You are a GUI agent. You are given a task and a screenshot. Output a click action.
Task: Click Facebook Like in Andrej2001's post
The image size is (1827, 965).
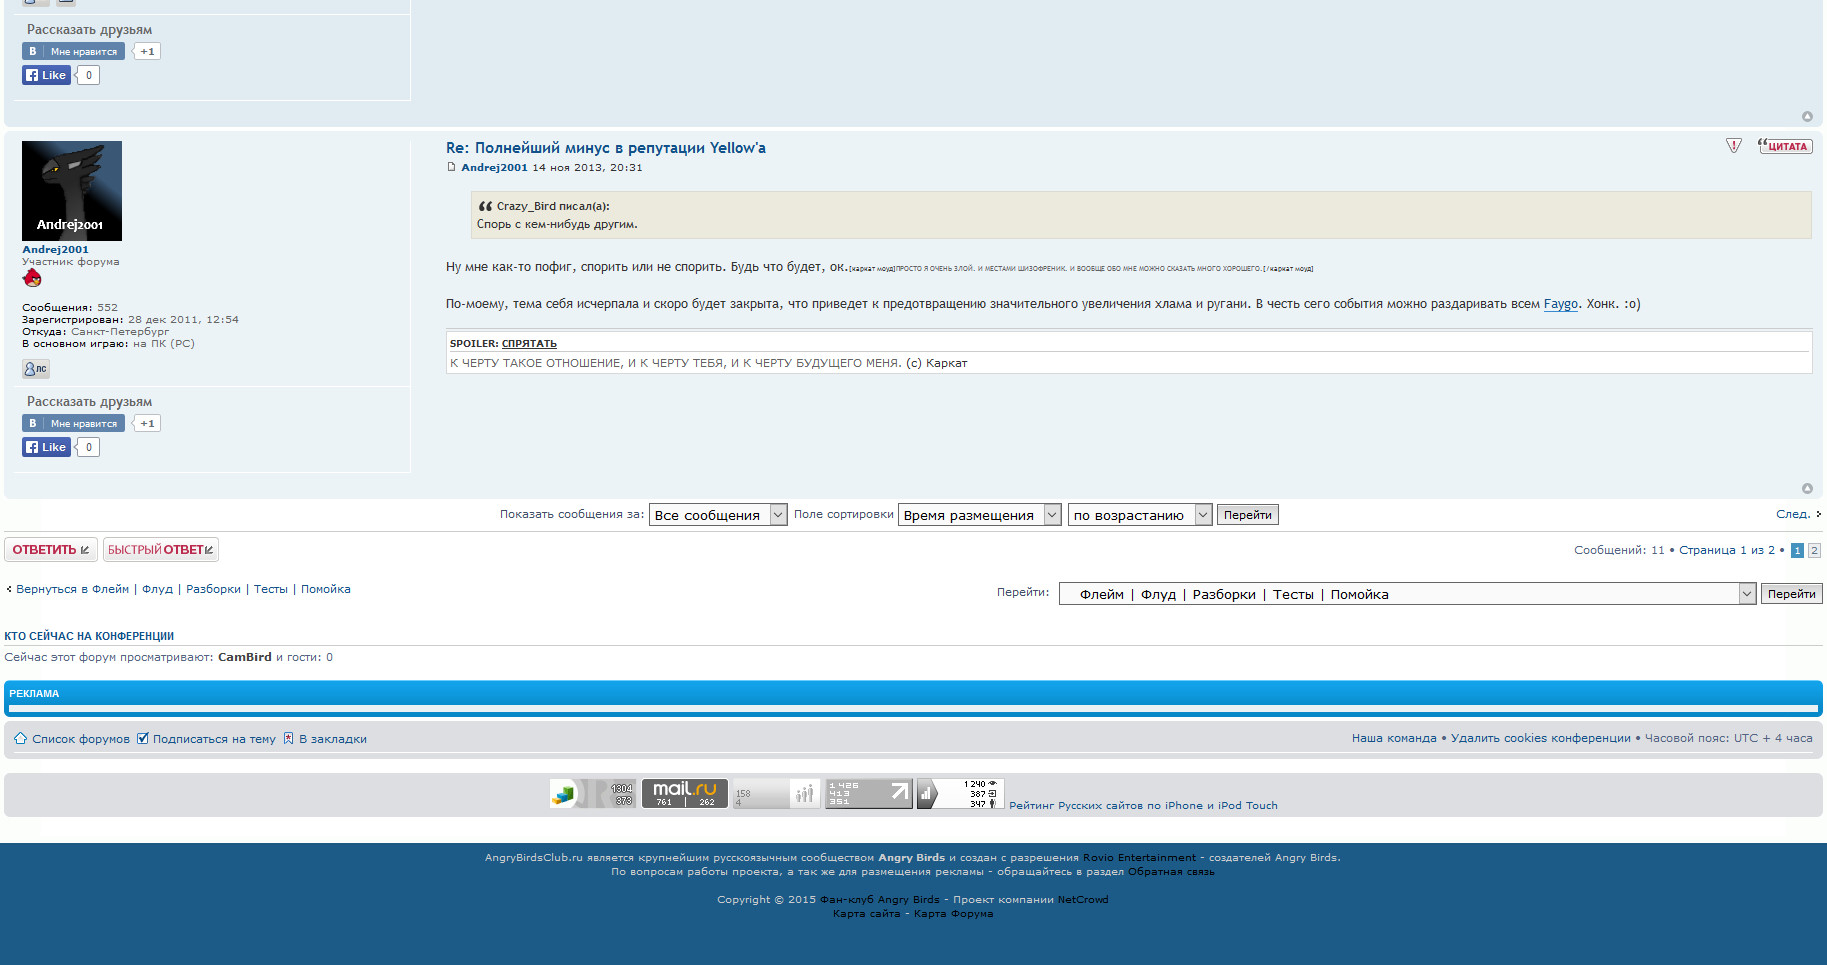click(x=46, y=447)
